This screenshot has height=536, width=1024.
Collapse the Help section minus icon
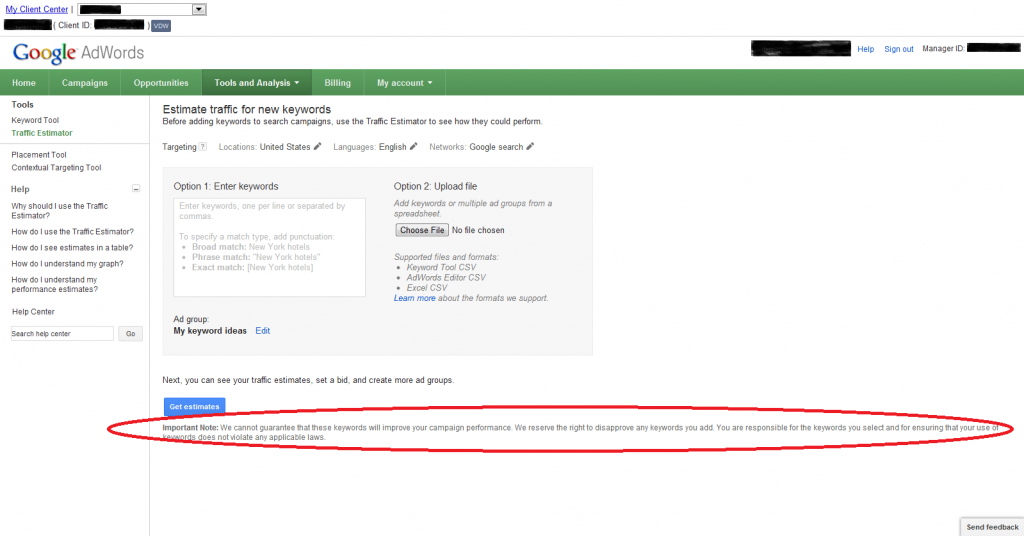click(136, 189)
